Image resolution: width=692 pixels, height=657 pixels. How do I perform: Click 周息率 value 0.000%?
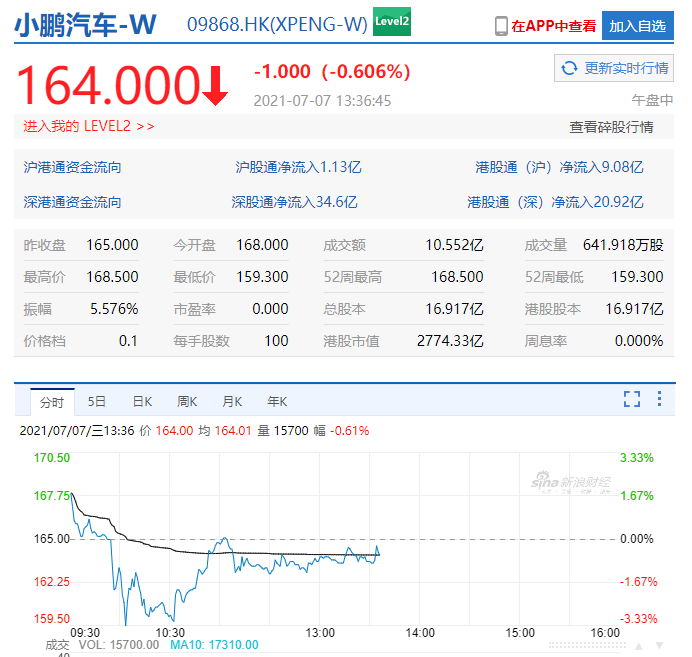(639, 341)
